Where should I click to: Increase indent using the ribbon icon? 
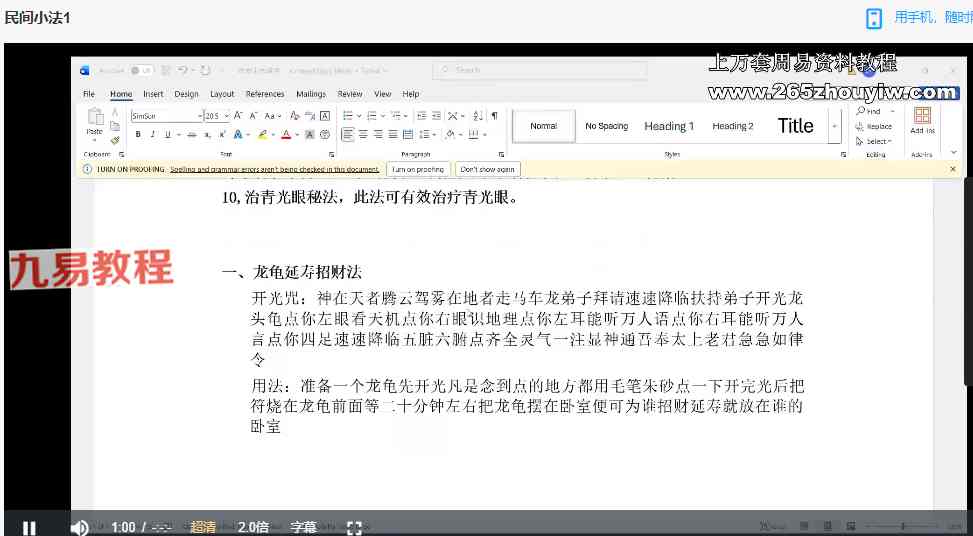[436, 115]
